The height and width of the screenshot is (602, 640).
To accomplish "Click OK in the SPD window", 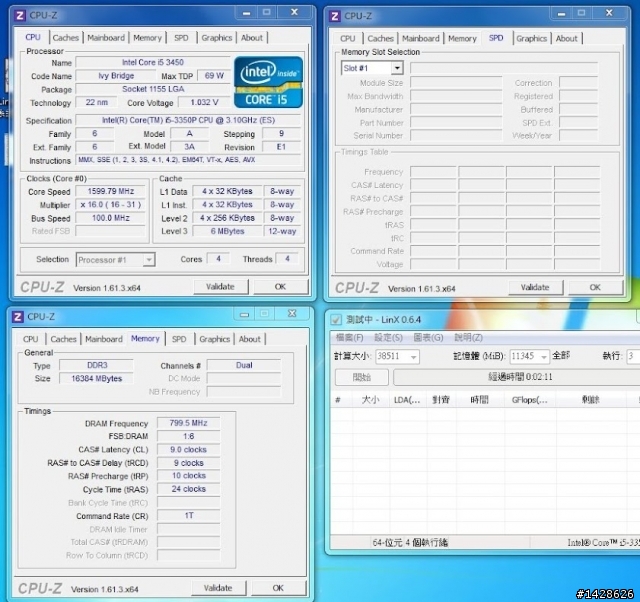I will click(x=595, y=287).
